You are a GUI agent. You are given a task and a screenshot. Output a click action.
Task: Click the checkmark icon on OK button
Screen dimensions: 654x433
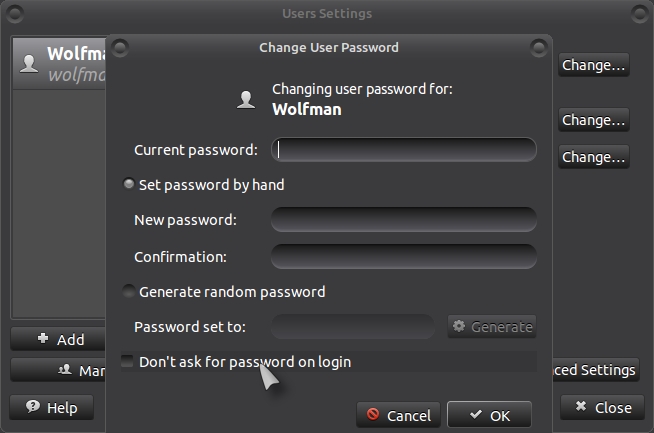coord(475,415)
